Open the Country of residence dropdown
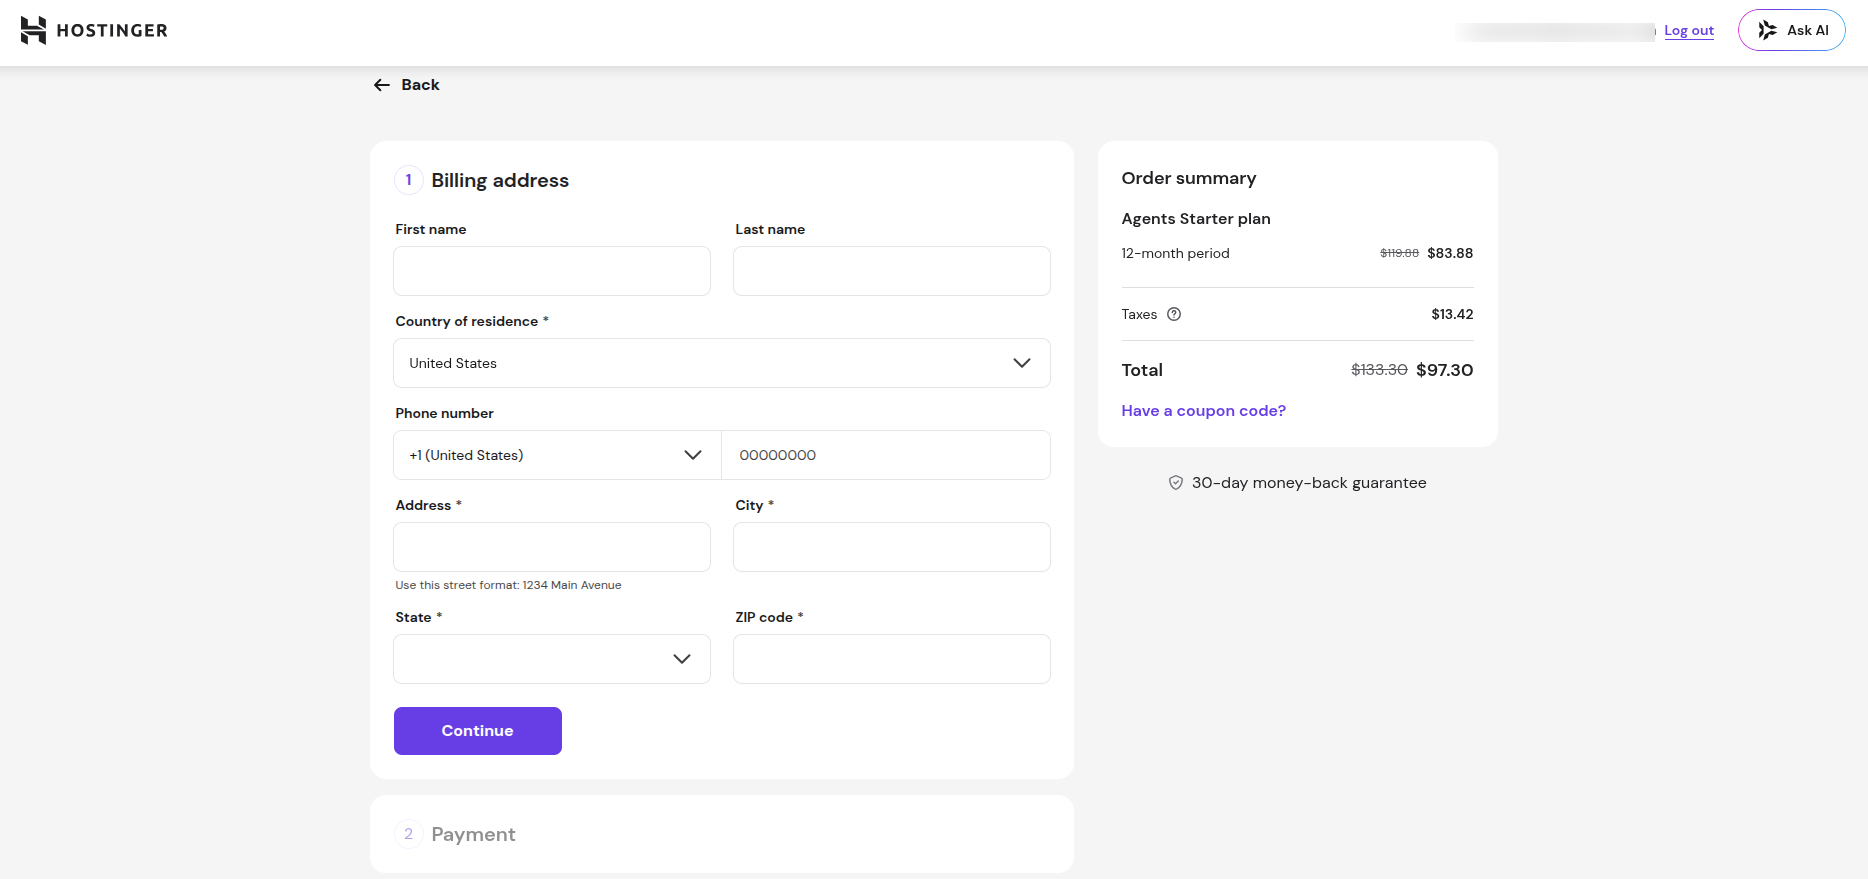 click(722, 363)
